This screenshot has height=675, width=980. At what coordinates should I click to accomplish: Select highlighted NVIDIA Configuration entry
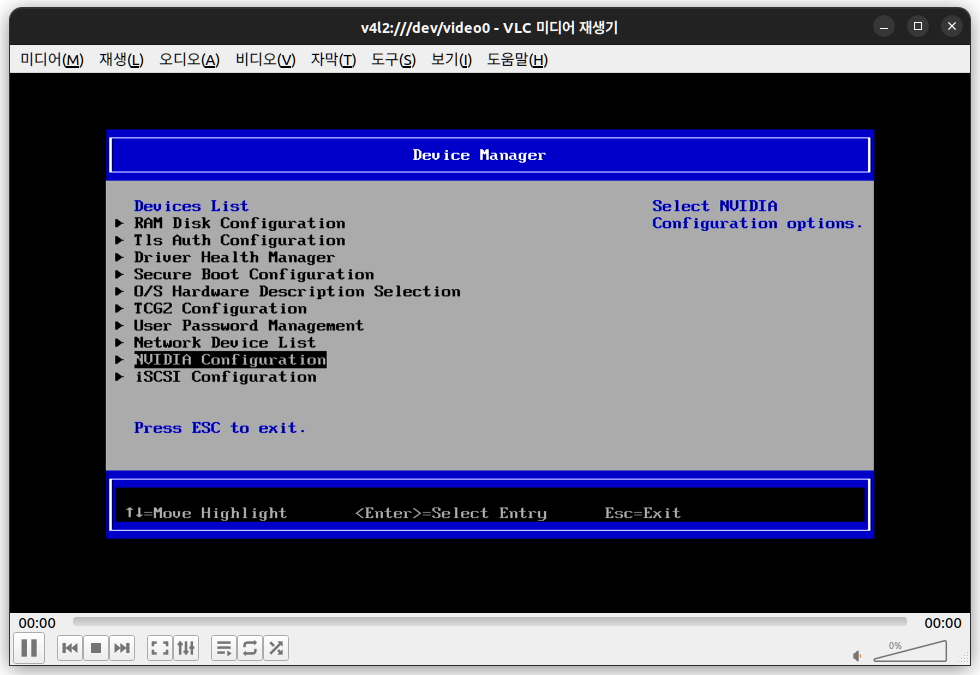click(230, 359)
